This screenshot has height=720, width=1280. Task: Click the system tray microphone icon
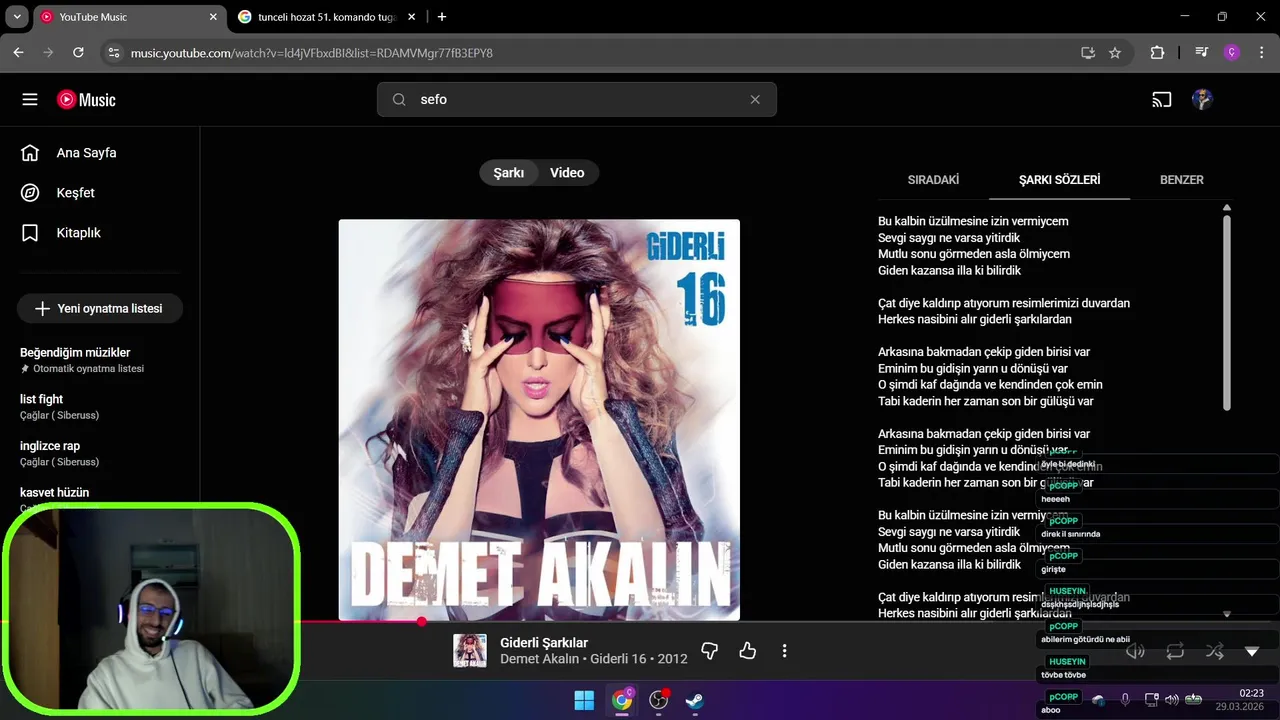point(1125,700)
